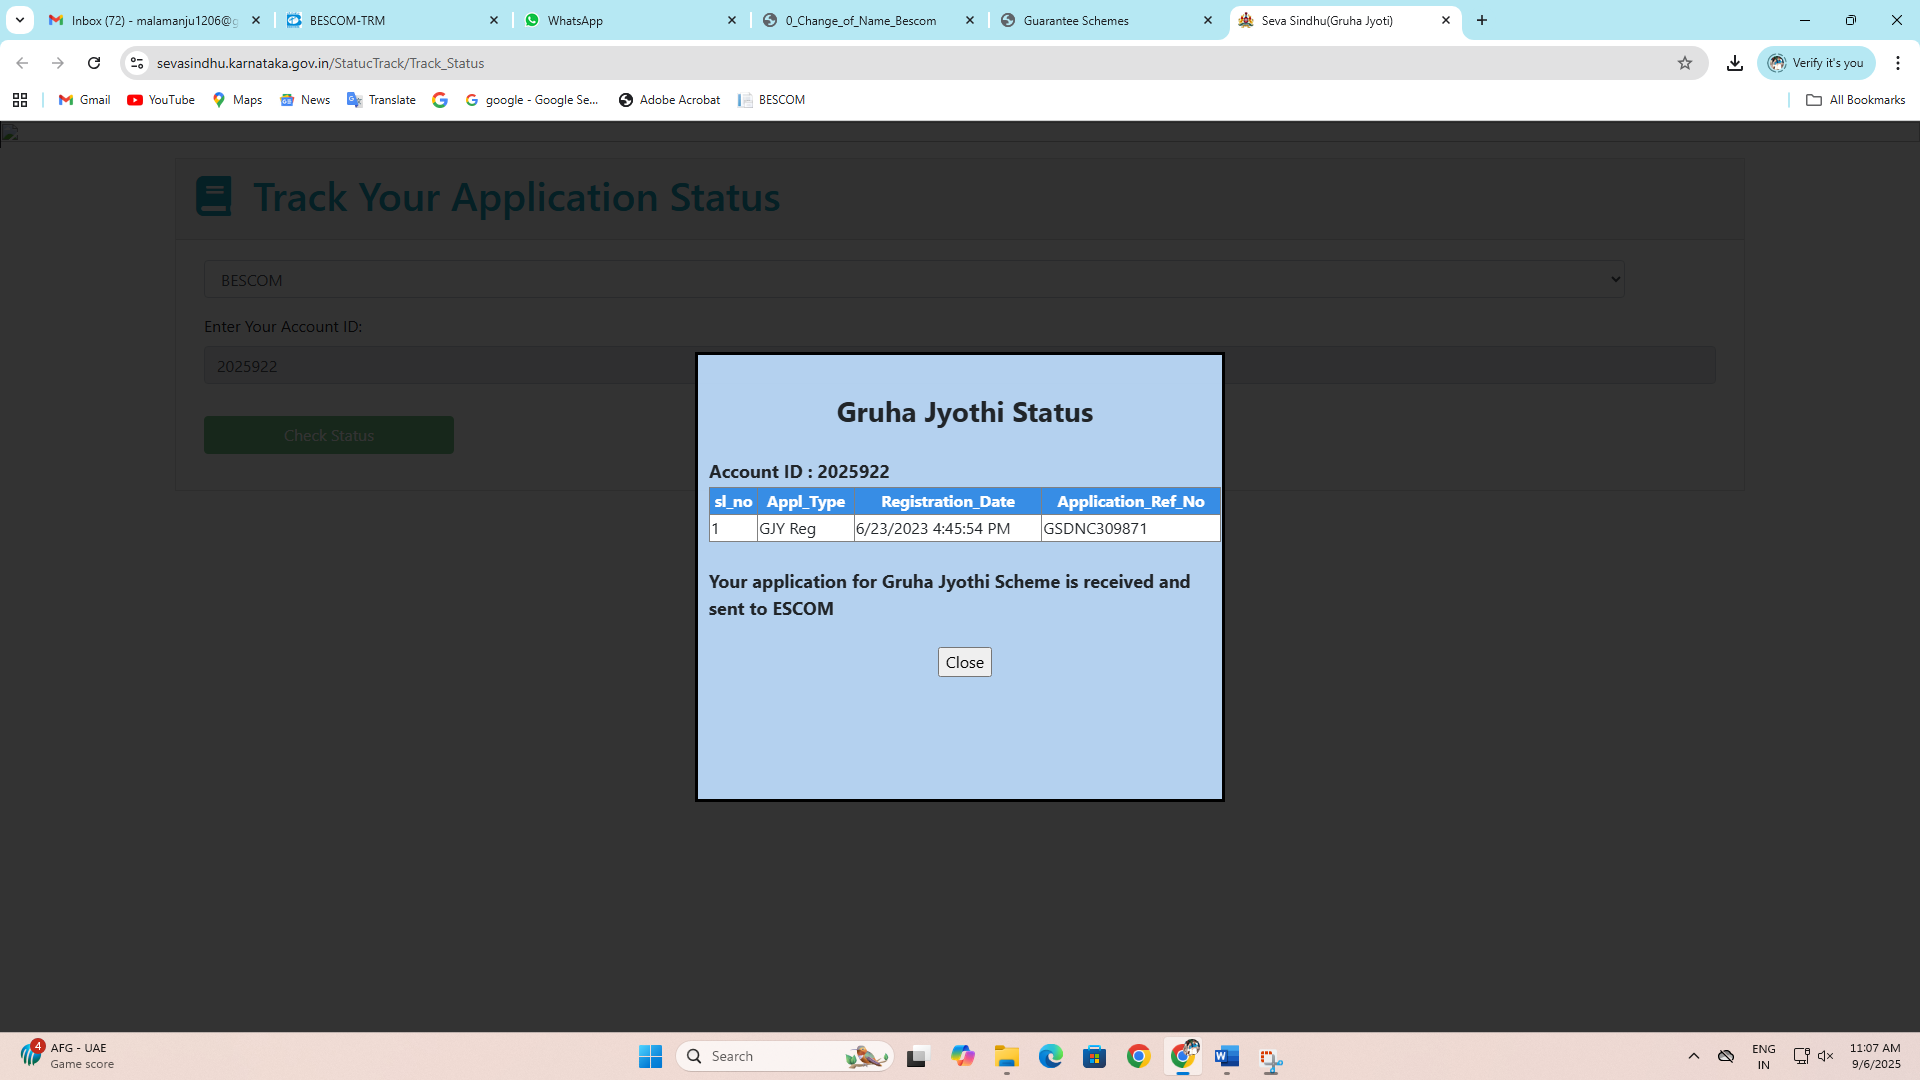Screen dimensions: 1920x1080
Task: Reload the page with refresh icon
Action: click(94, 63)
